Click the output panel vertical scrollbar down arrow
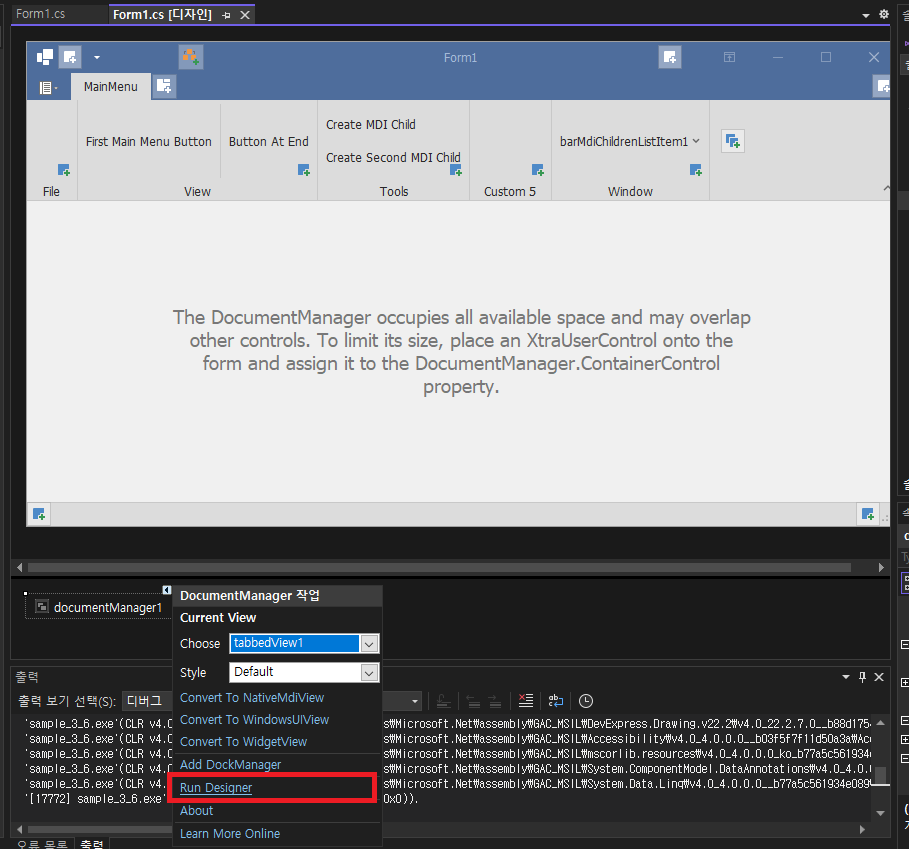 pos(881,813)
